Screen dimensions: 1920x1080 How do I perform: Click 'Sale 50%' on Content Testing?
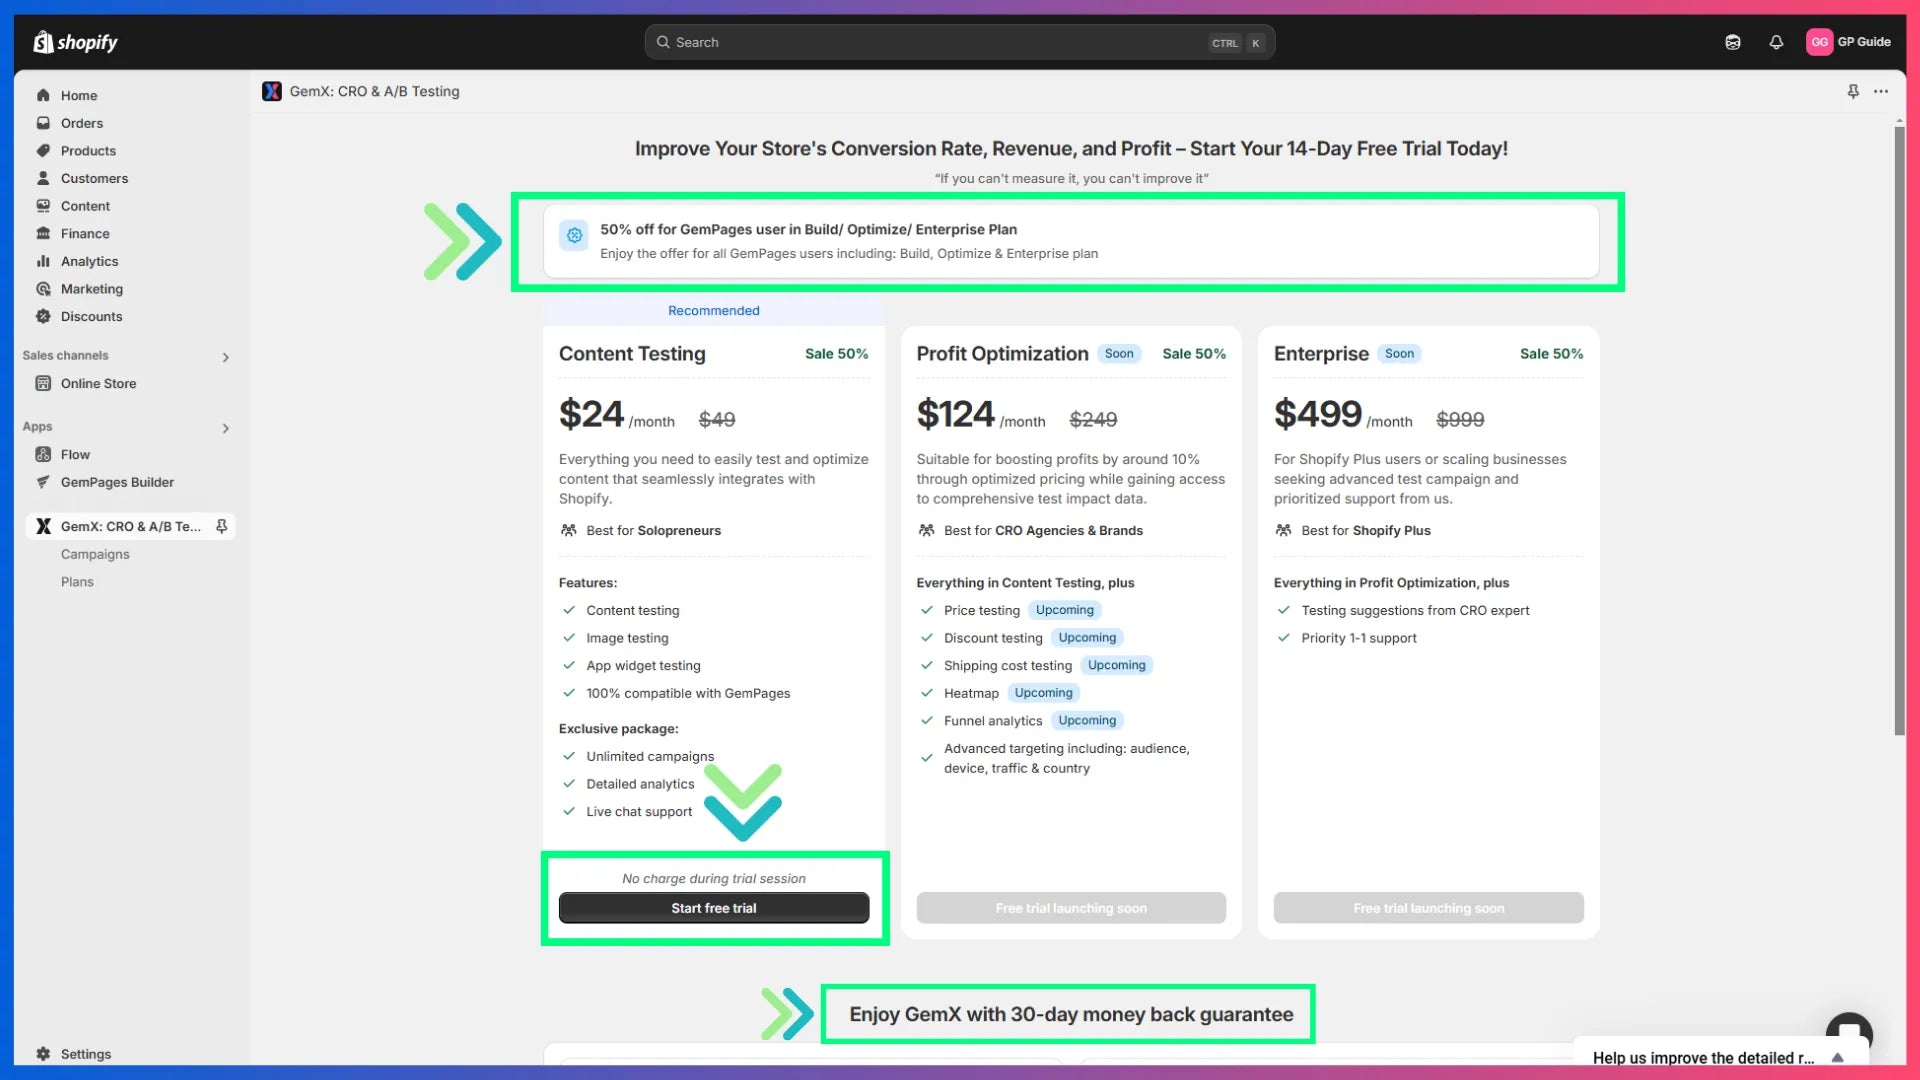click(837, 354)
